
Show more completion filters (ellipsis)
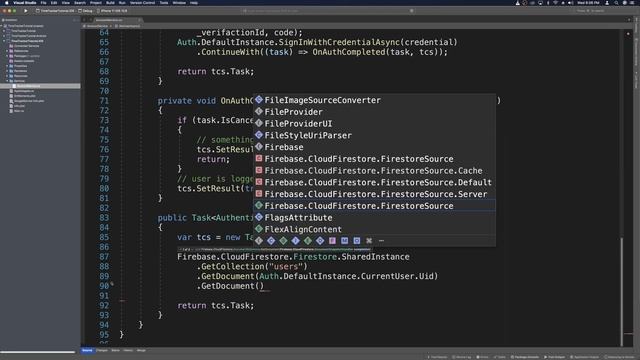381,241
